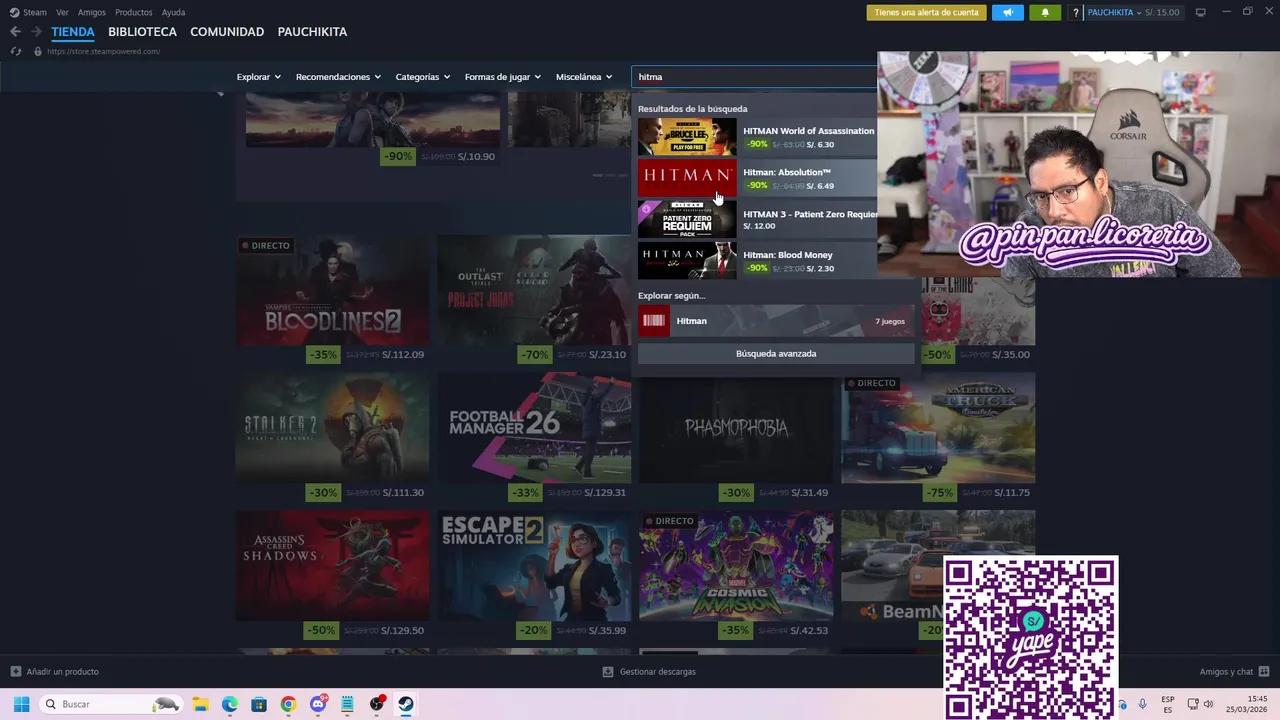Open Discord from taskbar
This screenshot has width=1280, height=720.
(x=318, y=704)
